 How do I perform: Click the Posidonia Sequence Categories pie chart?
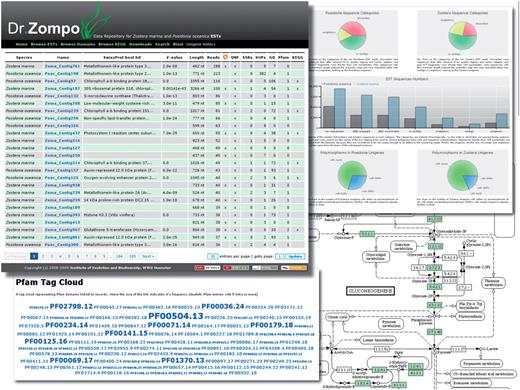[352, 36]
